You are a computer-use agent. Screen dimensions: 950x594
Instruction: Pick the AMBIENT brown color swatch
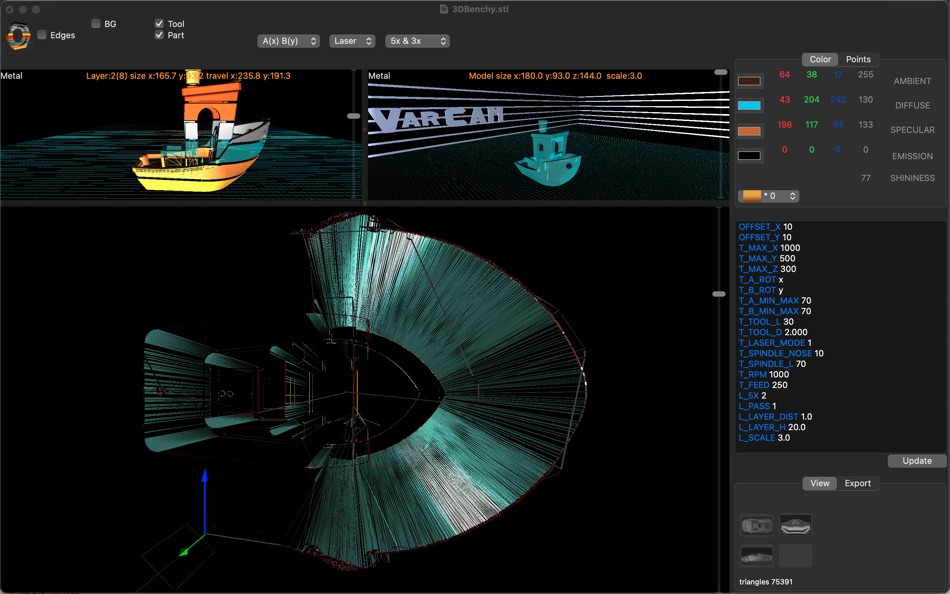click(x=749, y=81)
